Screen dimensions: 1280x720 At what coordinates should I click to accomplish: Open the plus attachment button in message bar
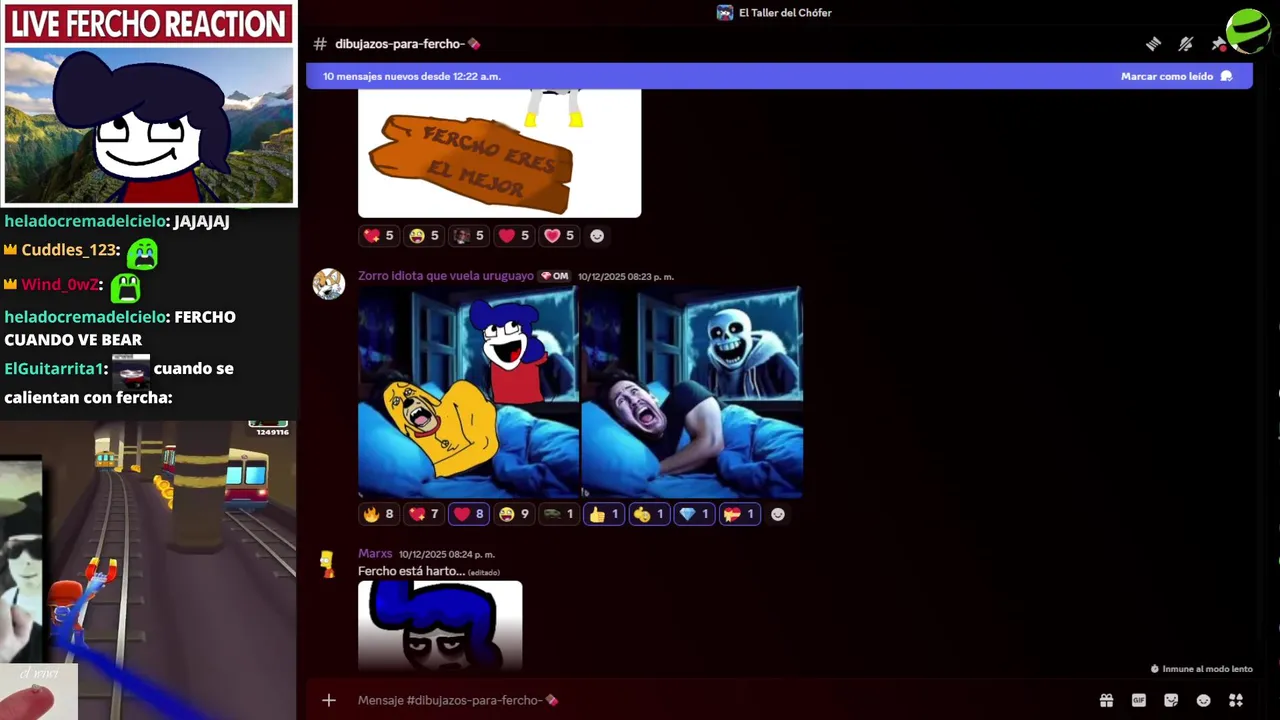[x=329, y=700]
